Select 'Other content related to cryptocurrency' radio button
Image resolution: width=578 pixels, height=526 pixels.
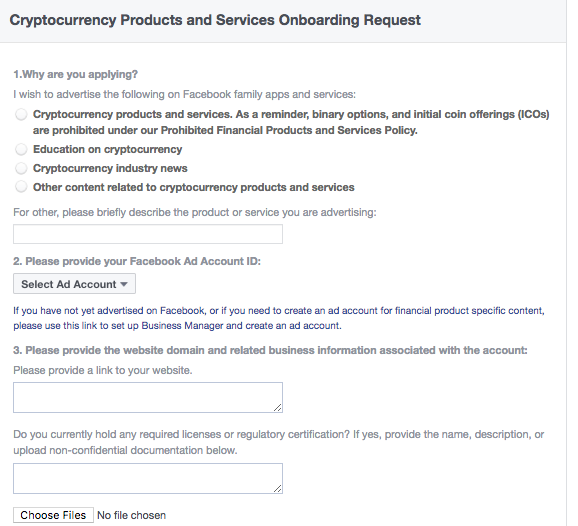coord(21,187)
